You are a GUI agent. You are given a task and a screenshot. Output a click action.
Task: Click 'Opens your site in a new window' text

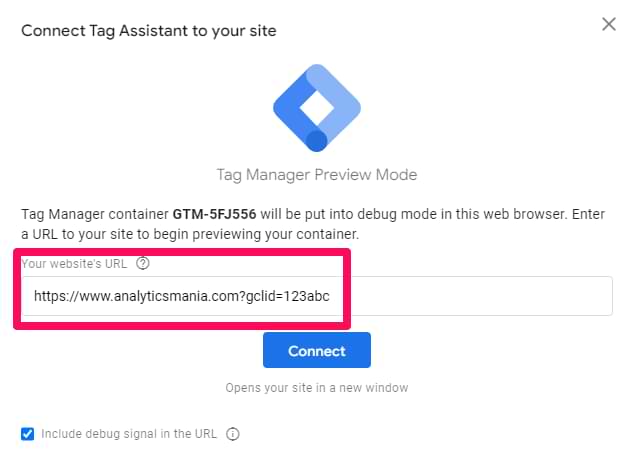point(317,388)
